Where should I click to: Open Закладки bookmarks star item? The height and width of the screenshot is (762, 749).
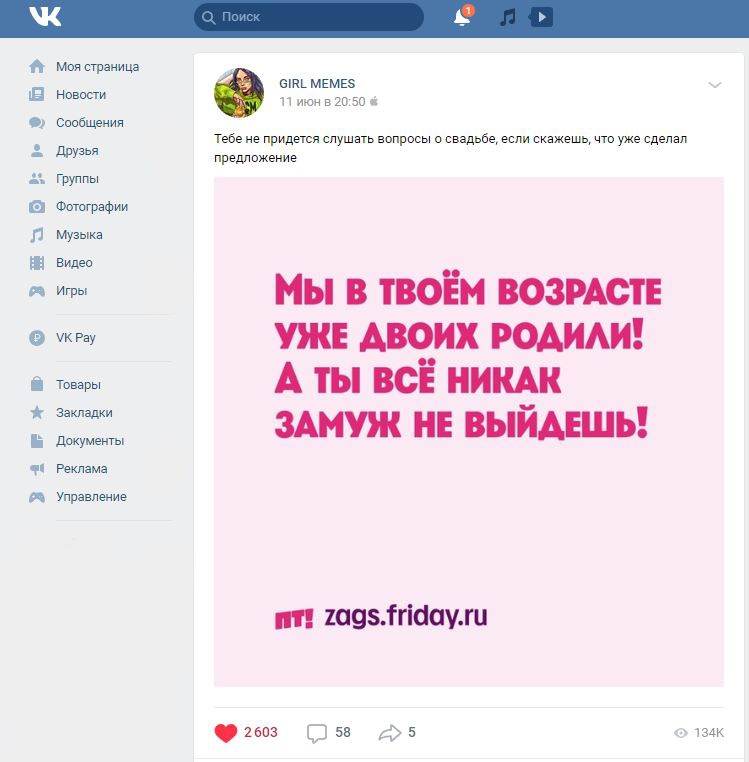click(84, 413)
